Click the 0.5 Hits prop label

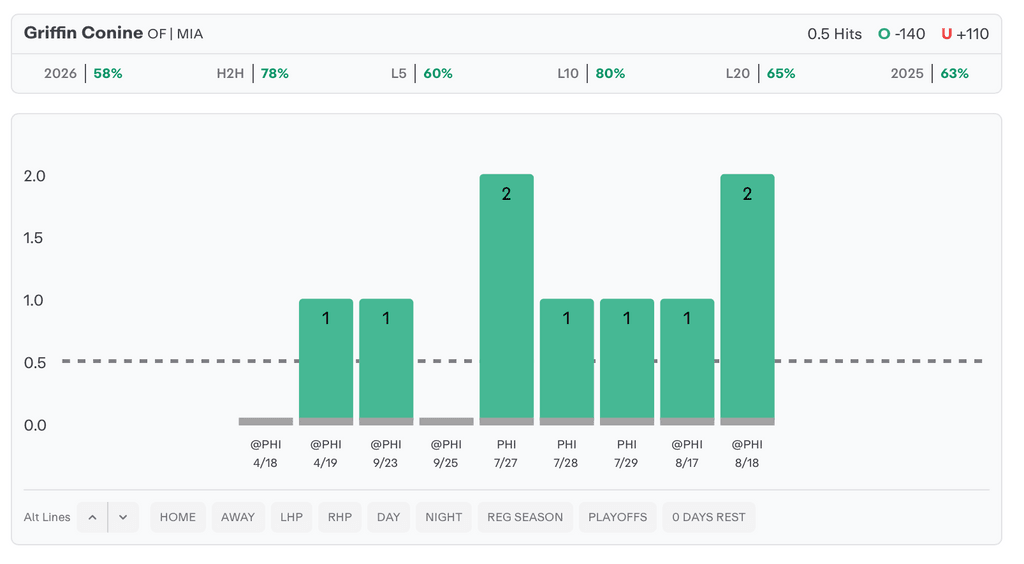[834, 34]
